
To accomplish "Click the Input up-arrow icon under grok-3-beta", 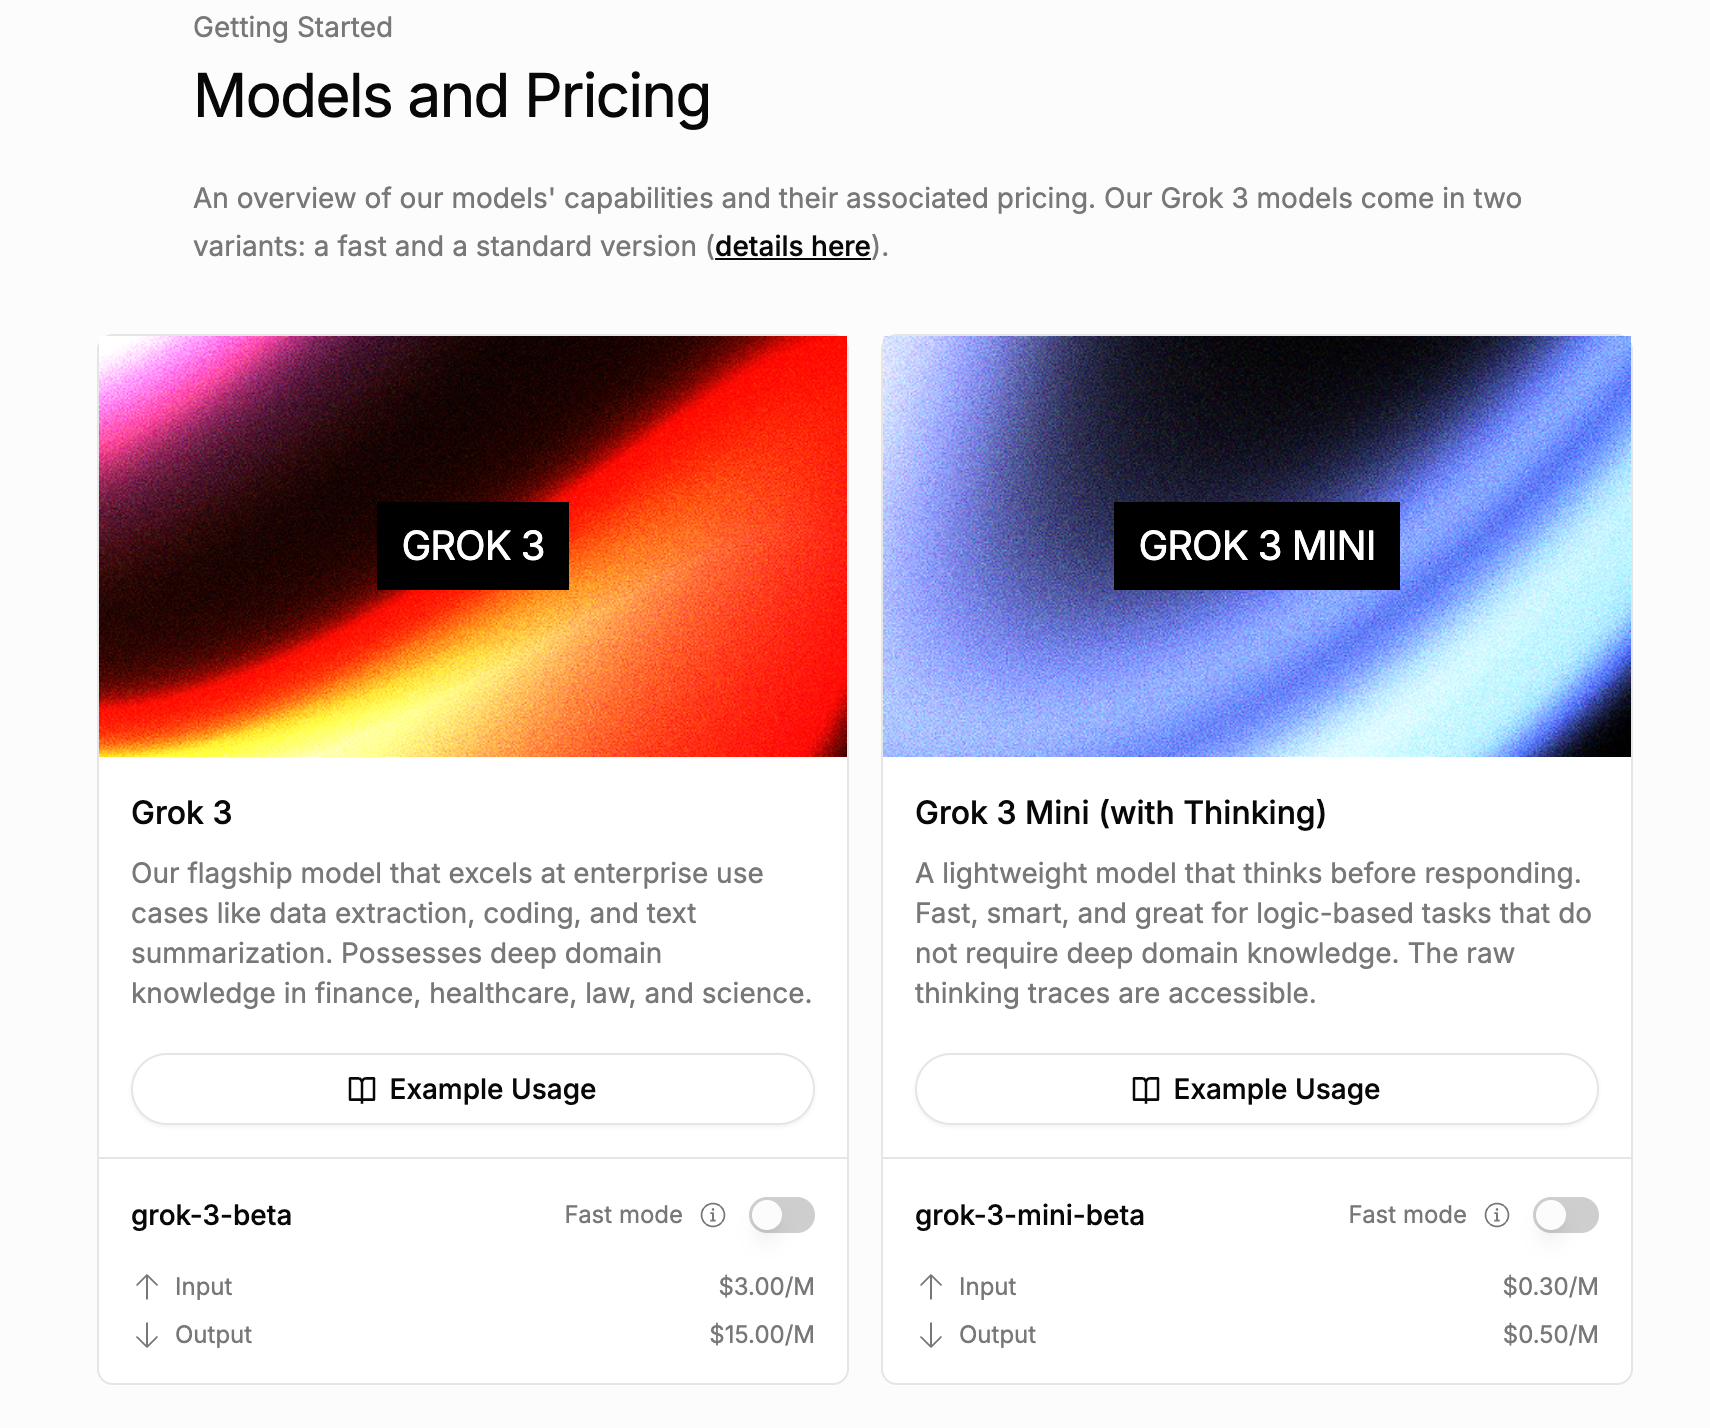I will pyautogui.click(x=147, y=1286).
